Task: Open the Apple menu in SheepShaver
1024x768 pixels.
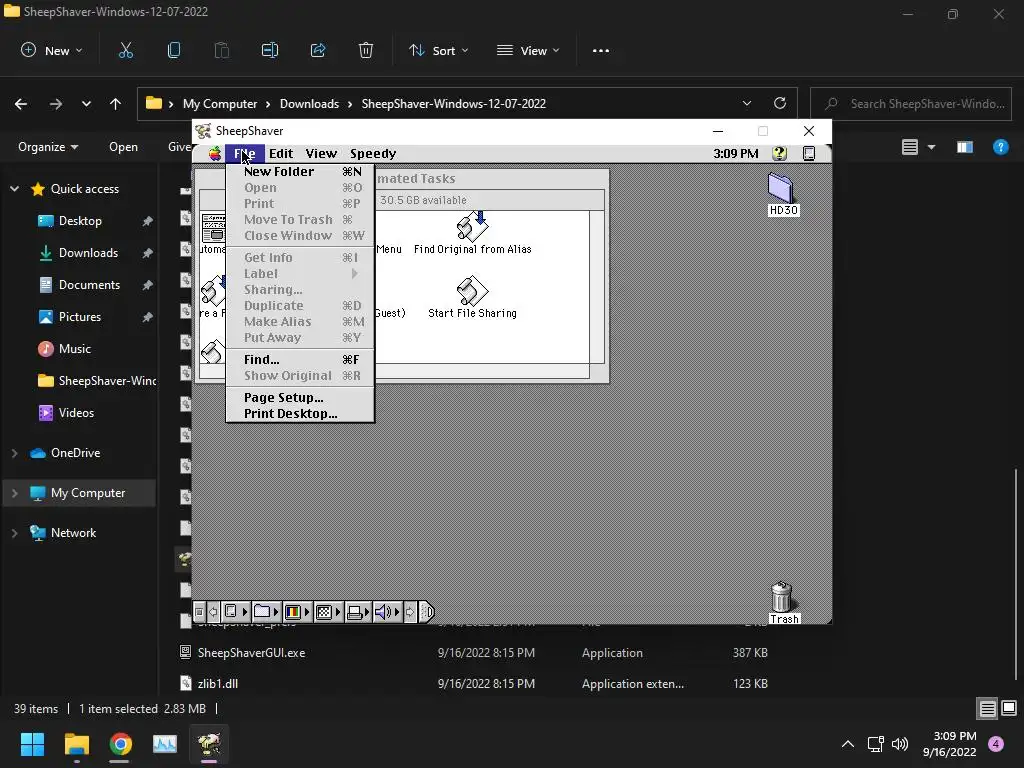Action: click(215, 153)
